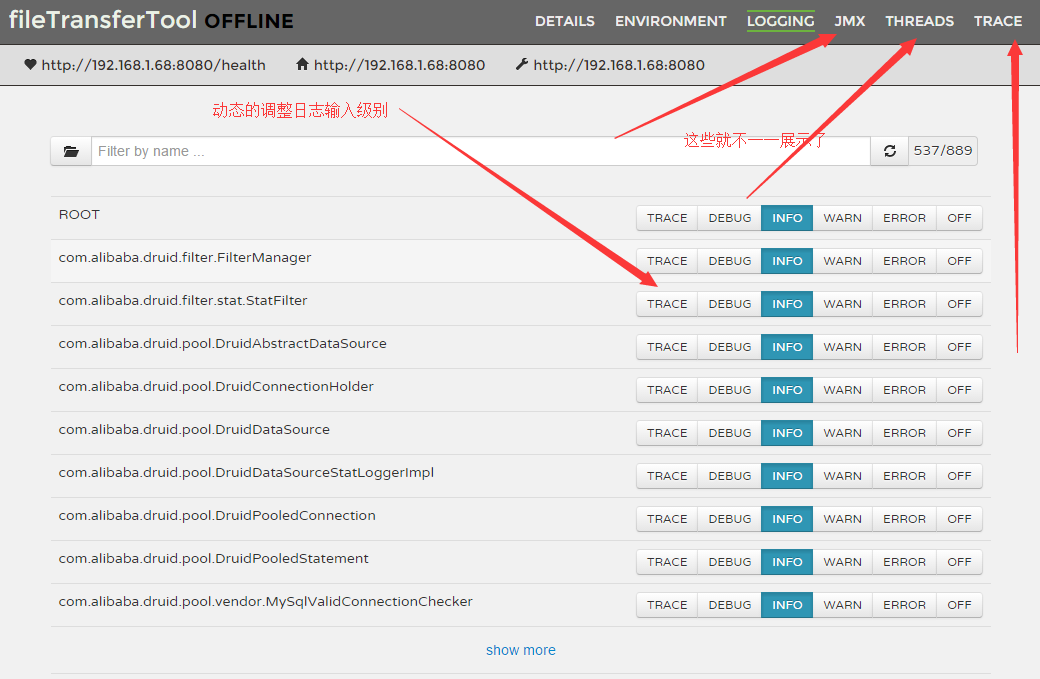The image size is (1040, 679).
Task: Click the ROOT logger name
Action: [79, 215]
